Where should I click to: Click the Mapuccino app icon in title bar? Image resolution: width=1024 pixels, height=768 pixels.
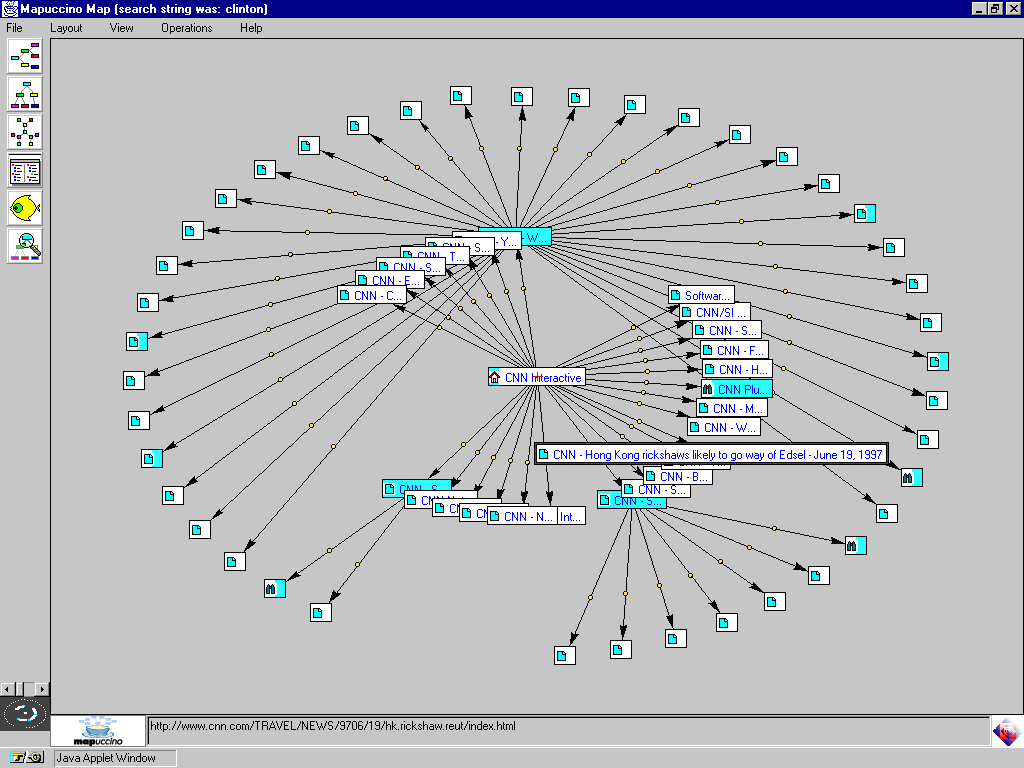[10, 8]
